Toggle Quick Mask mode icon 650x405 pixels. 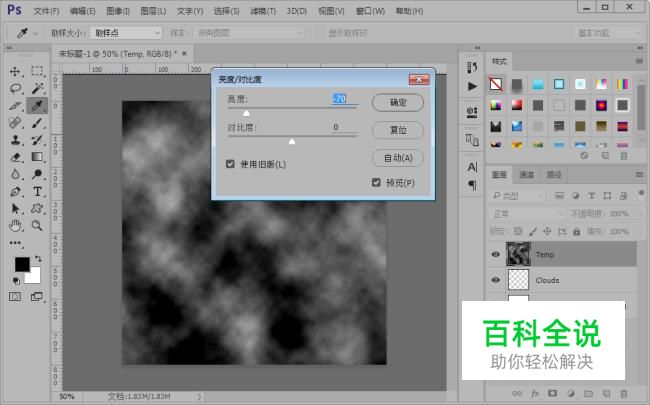pyautogui.click(x=15, y=296)
